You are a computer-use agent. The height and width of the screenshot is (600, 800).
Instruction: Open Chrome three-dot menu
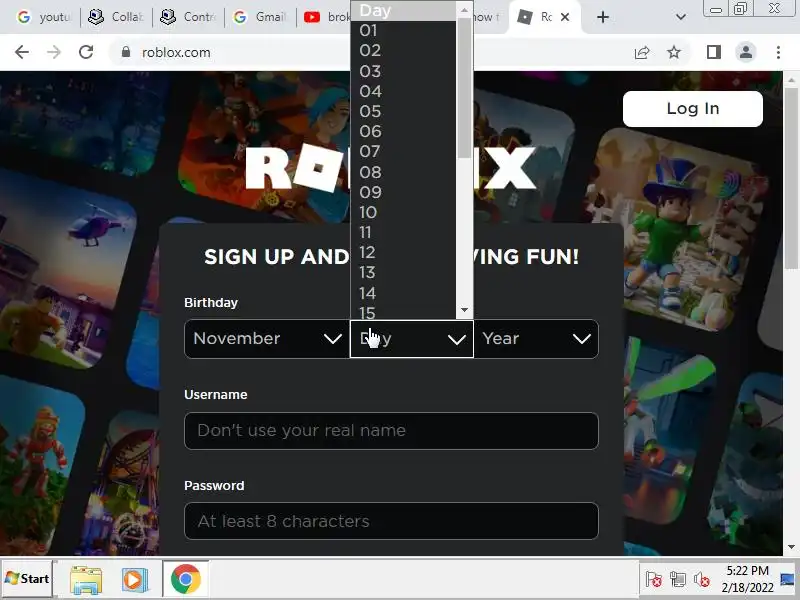(x=778, y=52)
